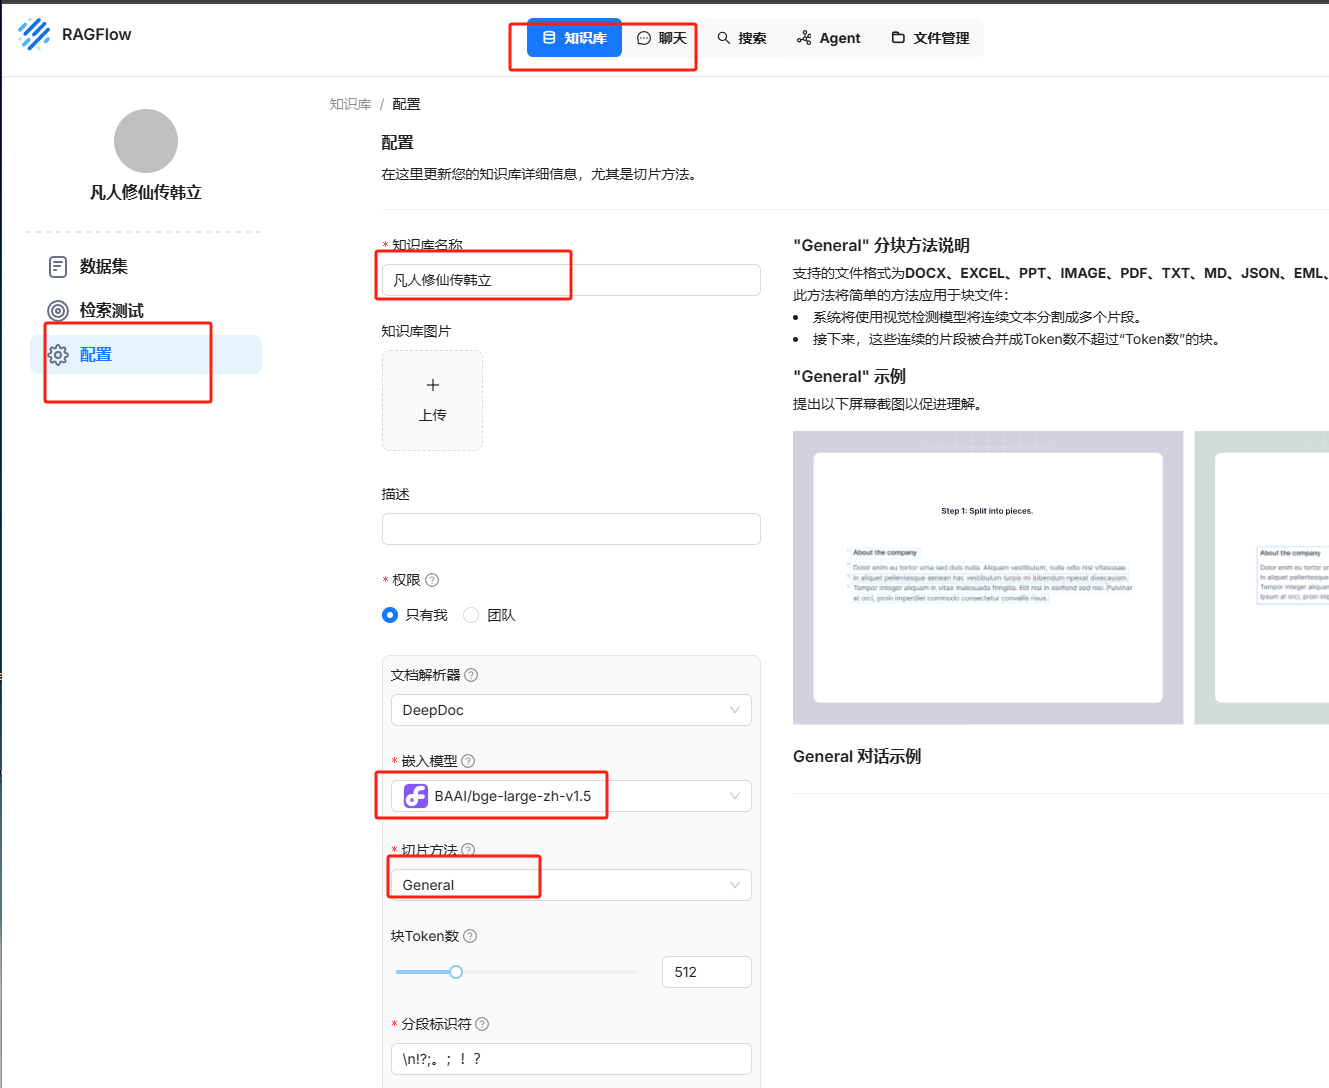1329x1088 pixels.
Task: Open 配置 in the sidebar
Action: (146, 354)
